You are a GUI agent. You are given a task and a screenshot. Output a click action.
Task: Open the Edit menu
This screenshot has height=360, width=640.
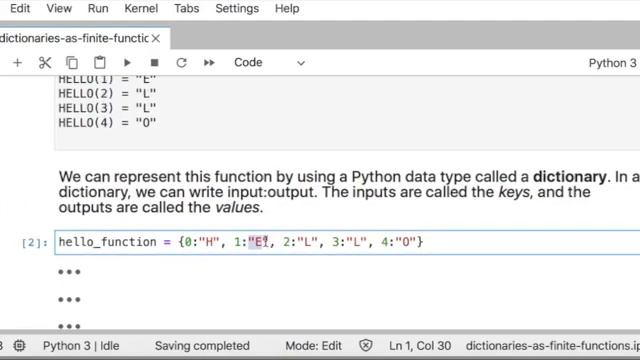point(20,9)
